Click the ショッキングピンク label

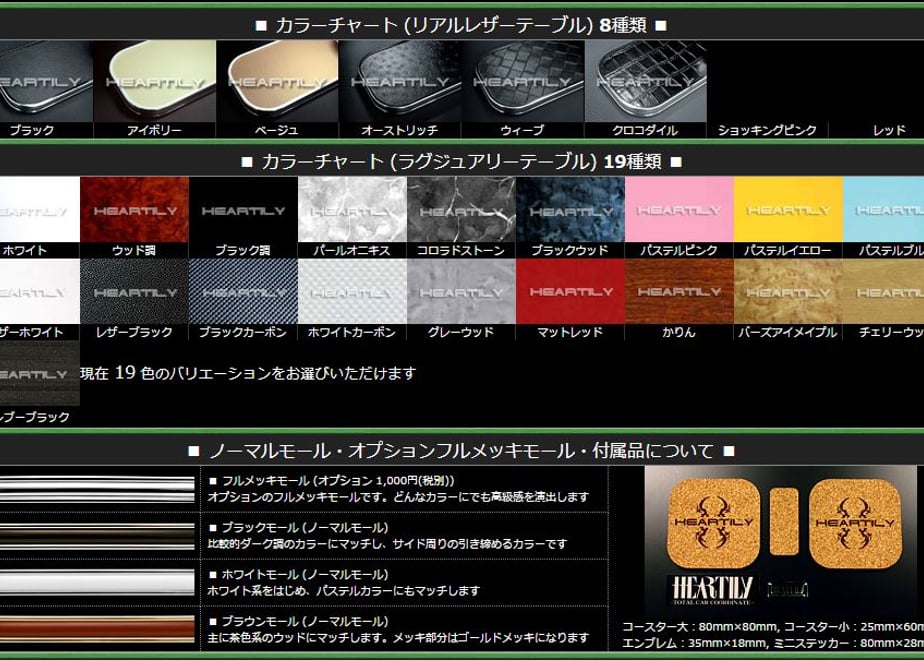click(x=767, y=131)
